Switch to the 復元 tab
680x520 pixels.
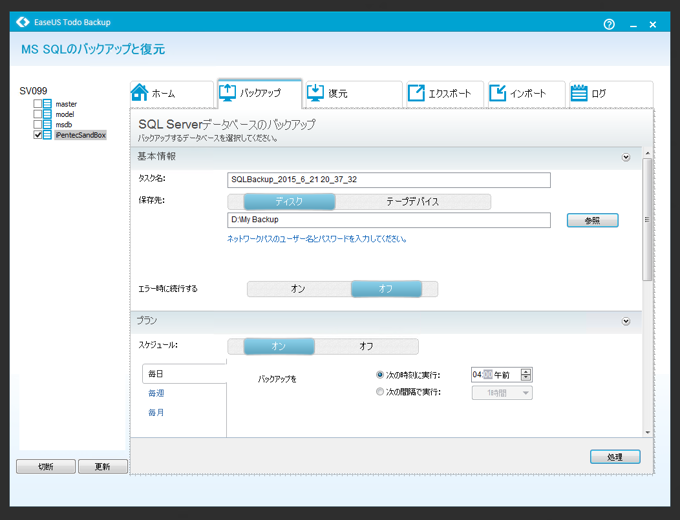[x=354, y=93]
